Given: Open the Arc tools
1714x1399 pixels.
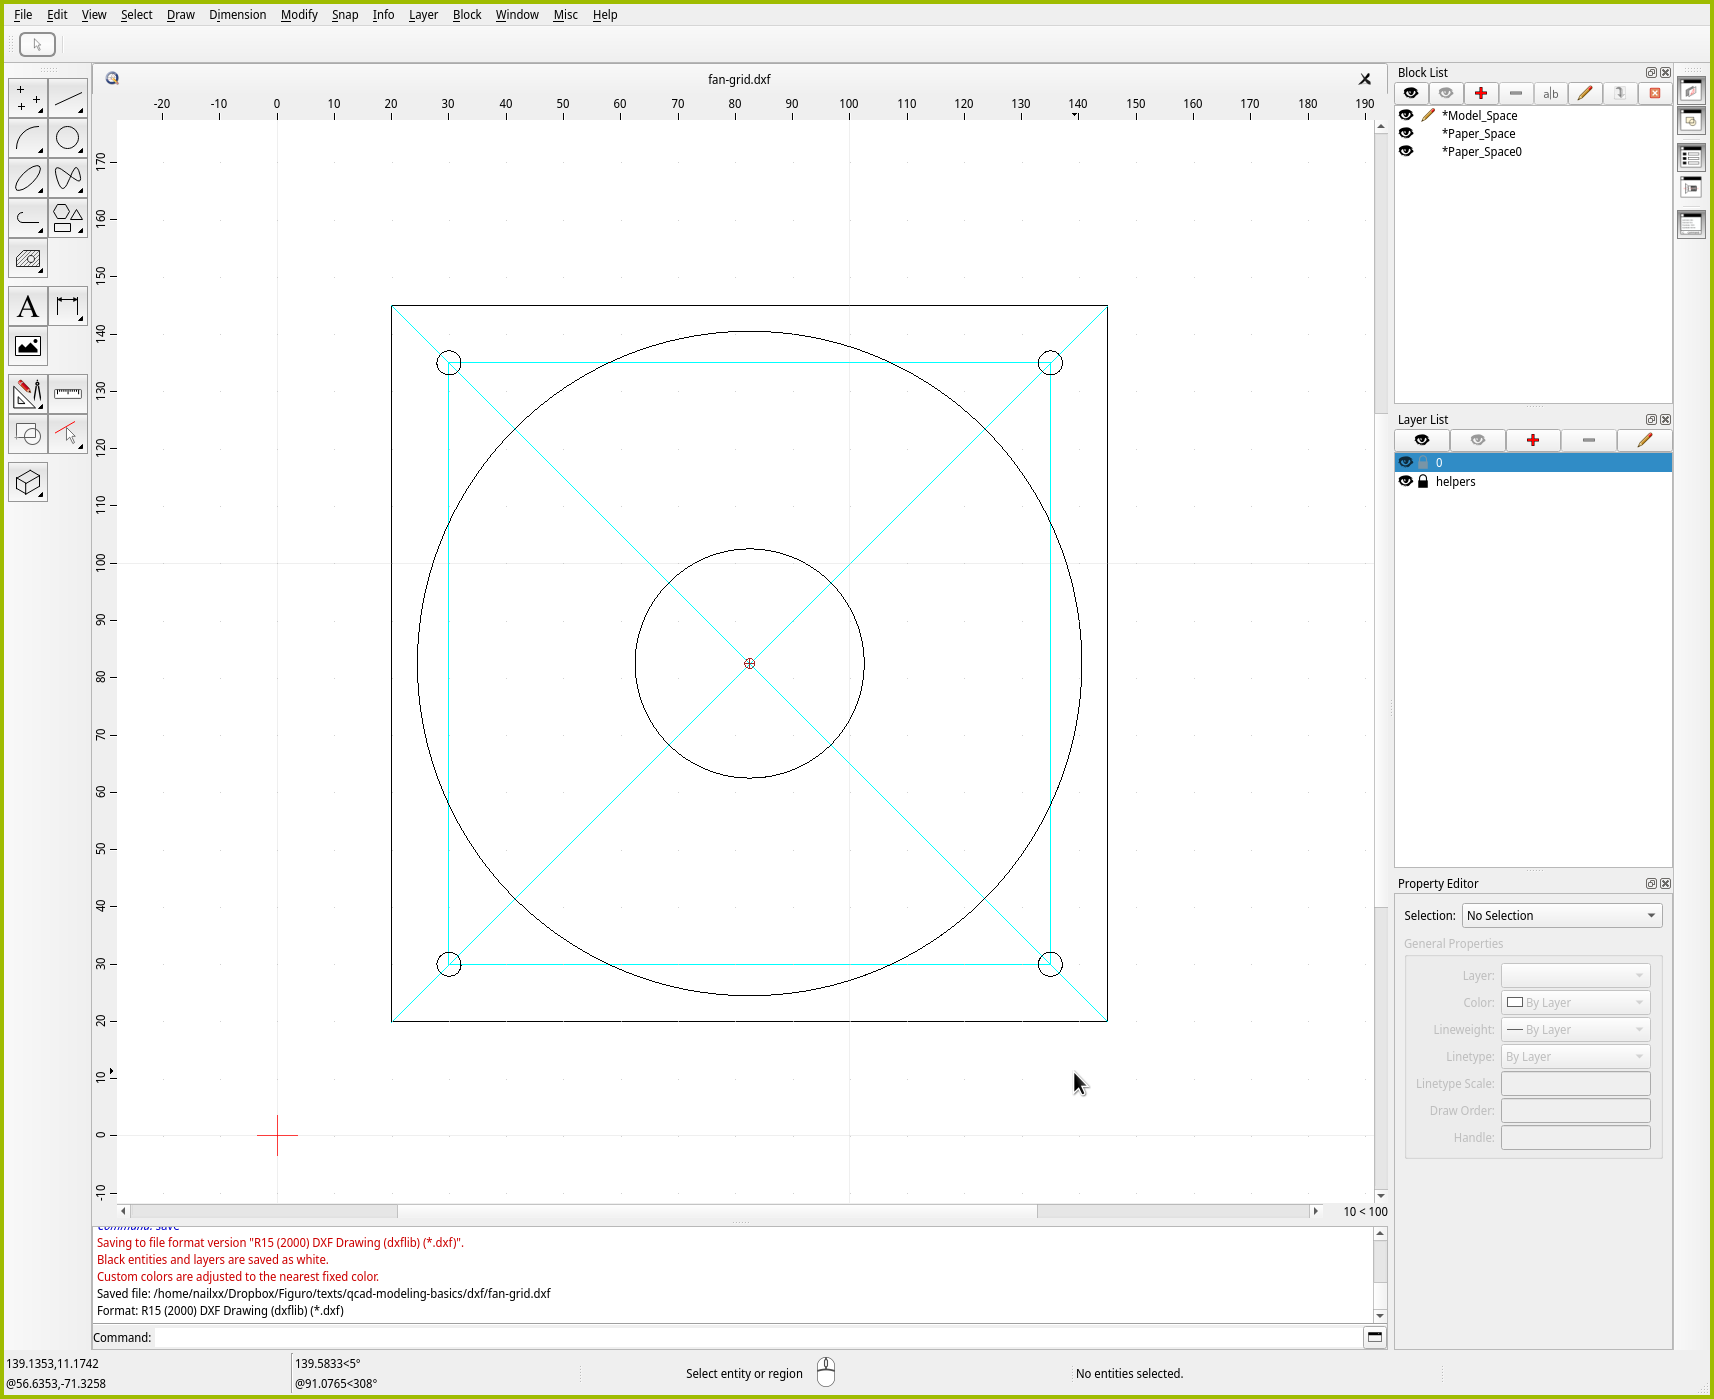Looking at the screenshot, I should 28,139.
